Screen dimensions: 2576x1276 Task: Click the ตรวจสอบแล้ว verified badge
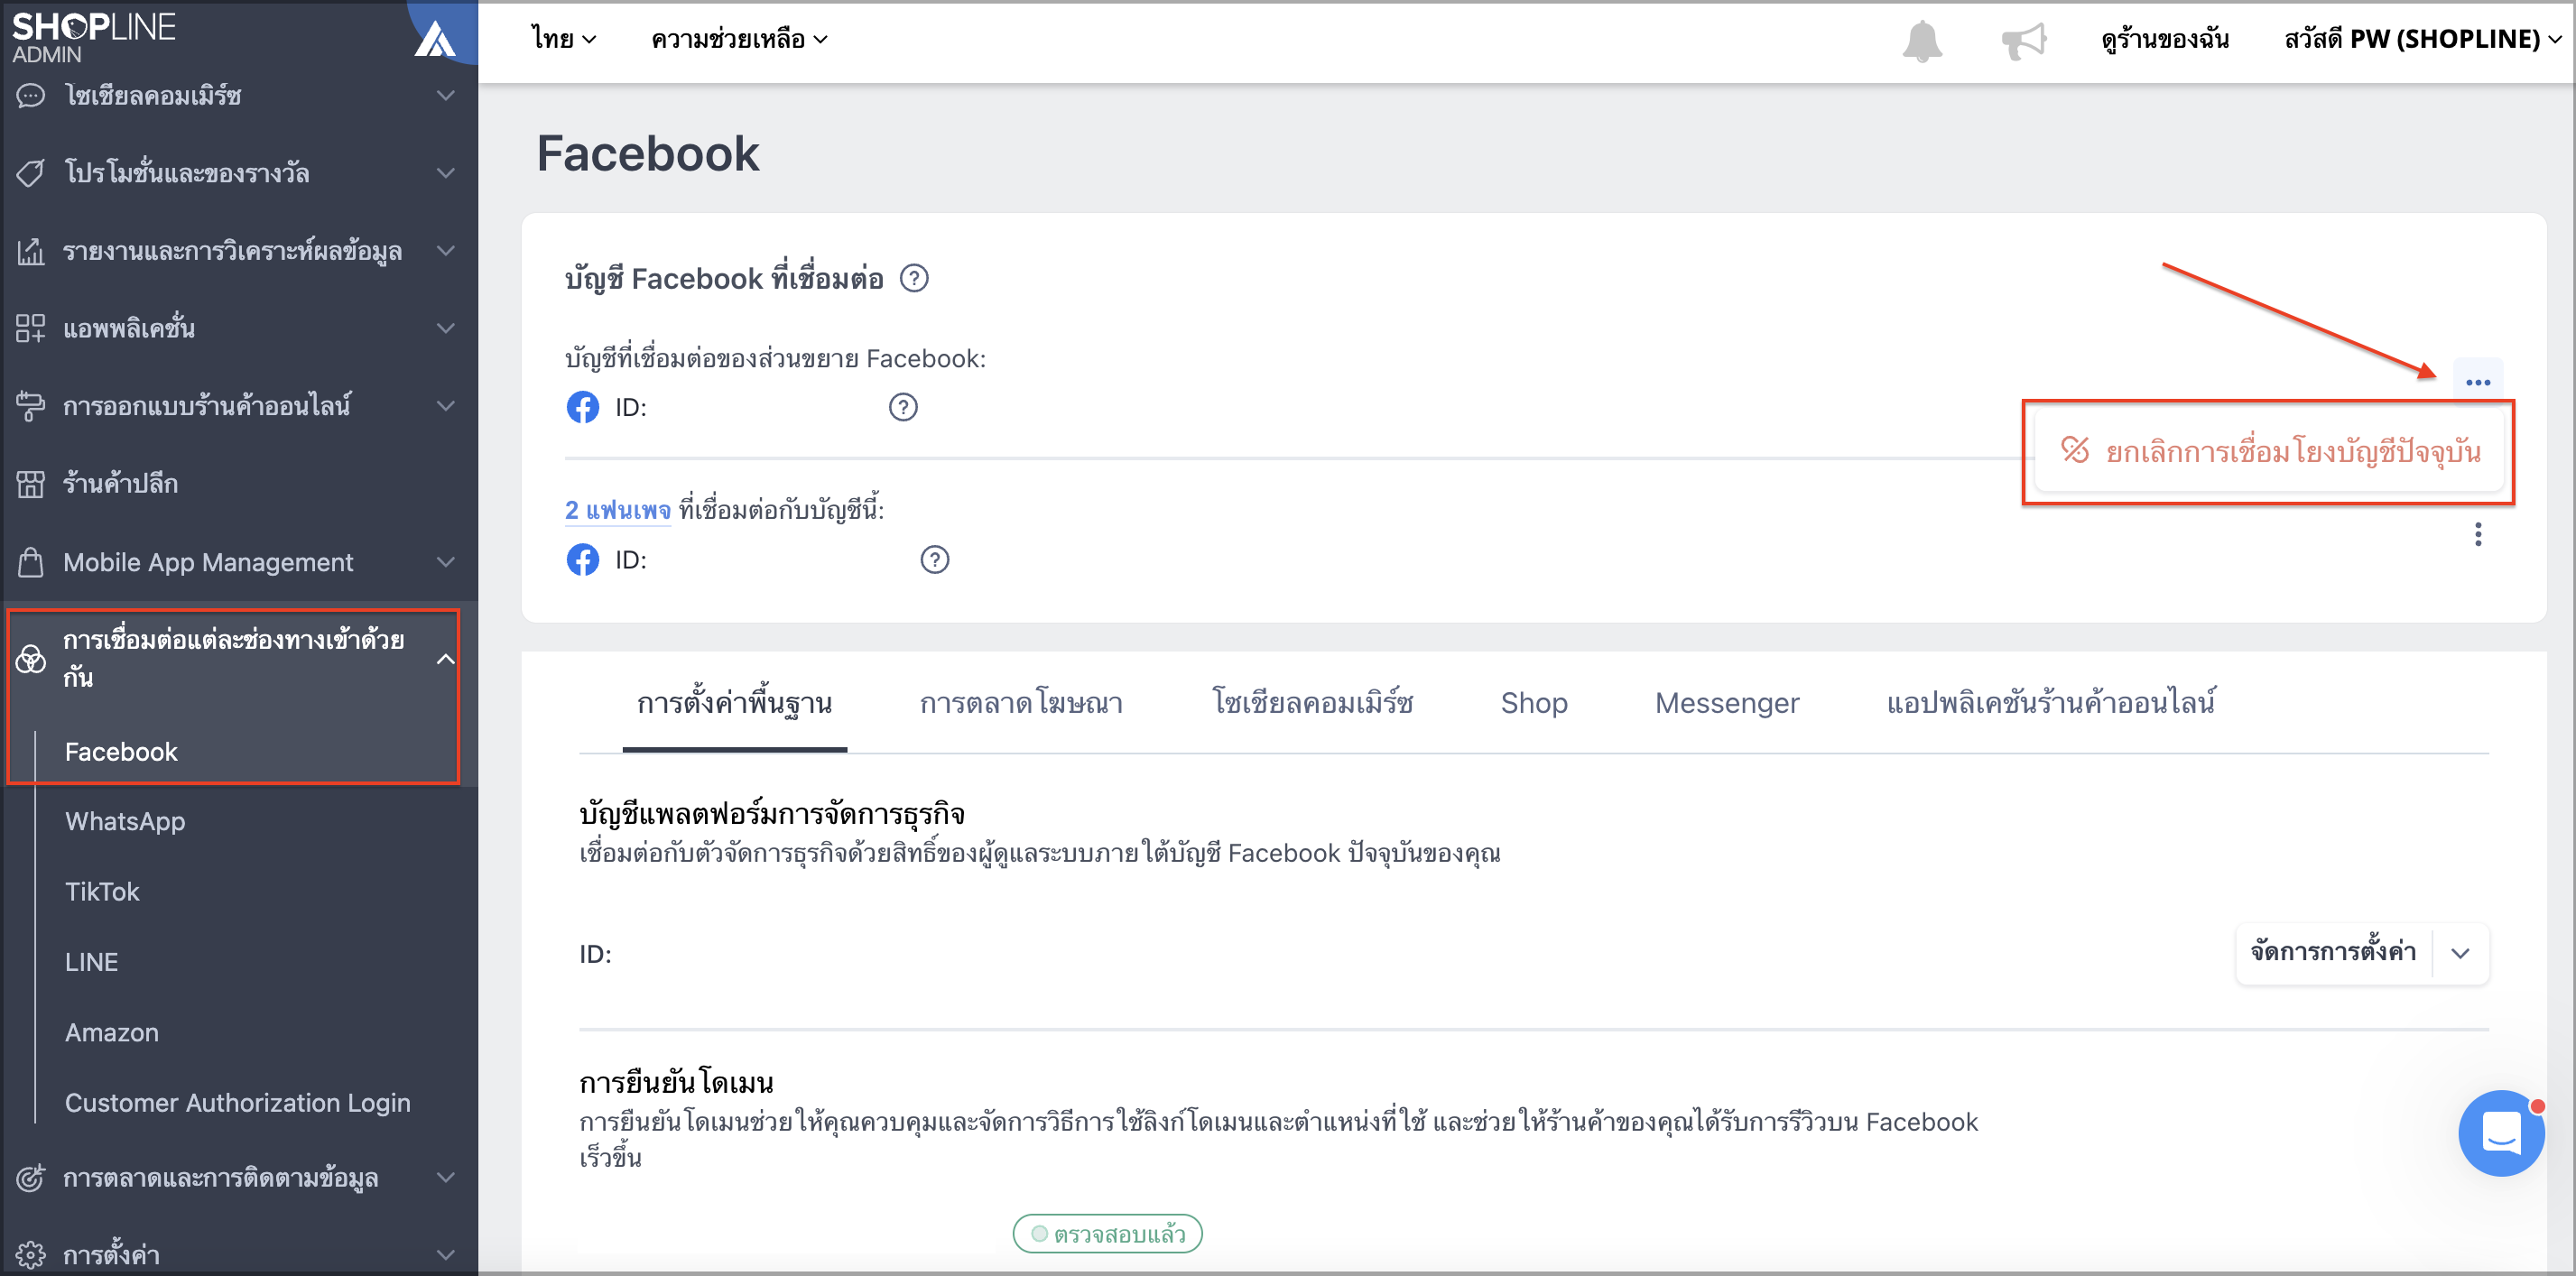[1107, 1233]
